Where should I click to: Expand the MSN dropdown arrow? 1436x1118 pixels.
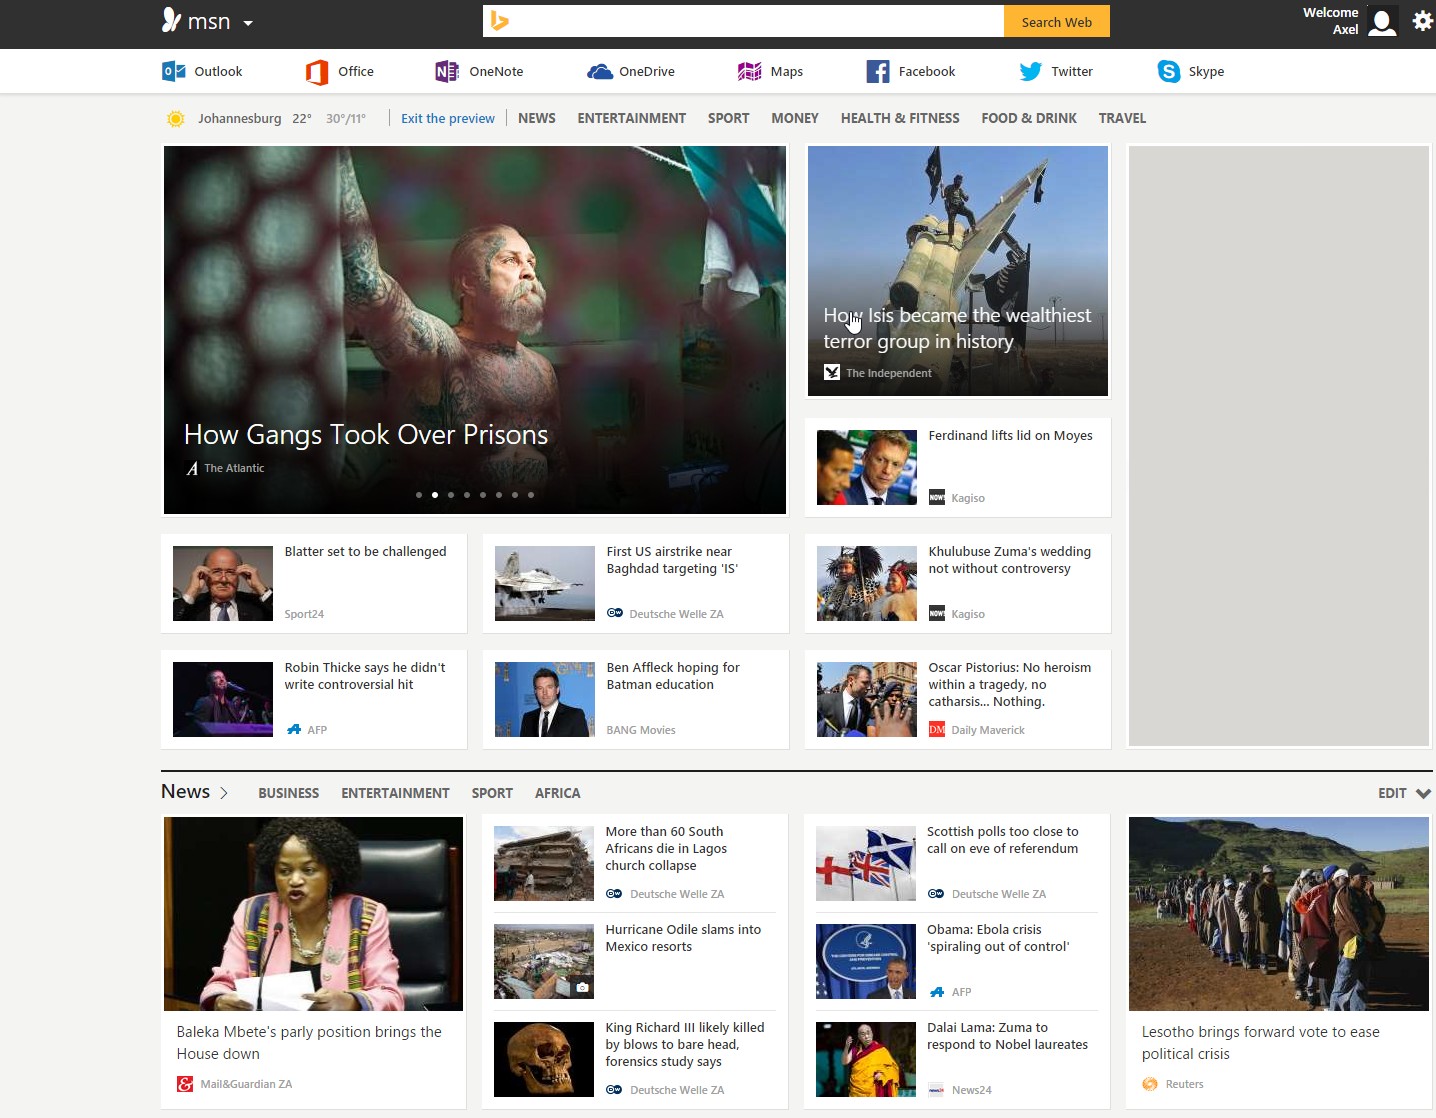(x=248, y=23)
